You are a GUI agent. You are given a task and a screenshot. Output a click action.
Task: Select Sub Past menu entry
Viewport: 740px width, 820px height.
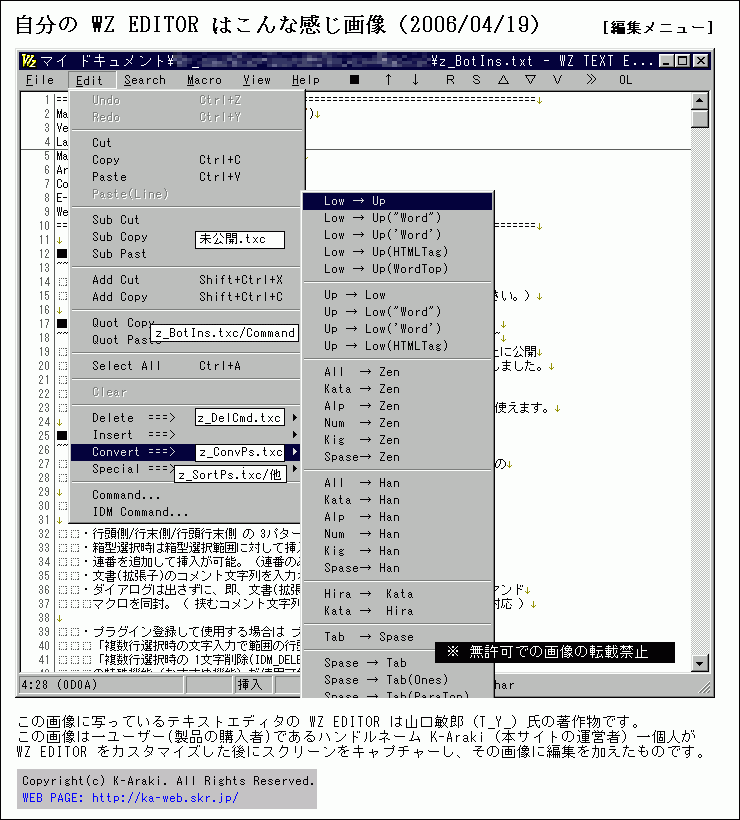[x=186, y=254]
